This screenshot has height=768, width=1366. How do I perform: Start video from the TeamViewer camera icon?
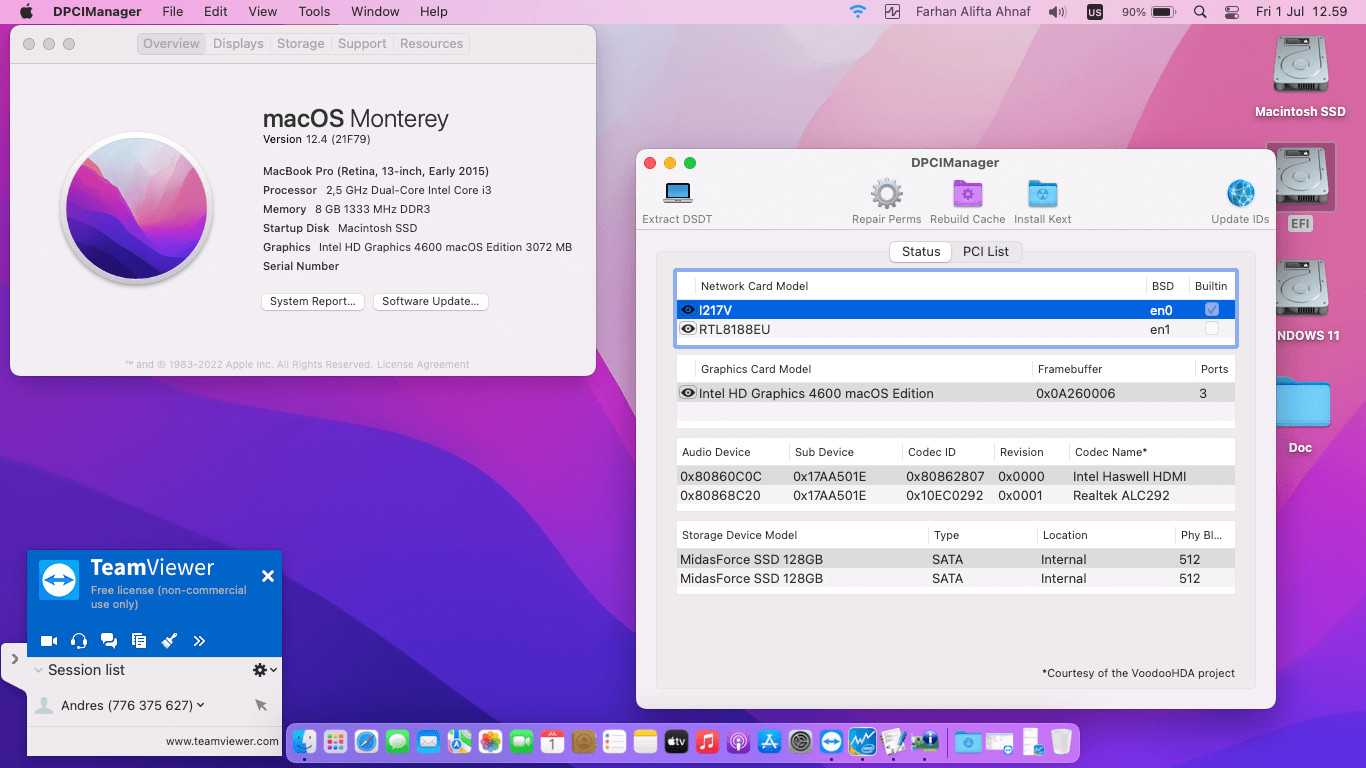tap(48, 641)
